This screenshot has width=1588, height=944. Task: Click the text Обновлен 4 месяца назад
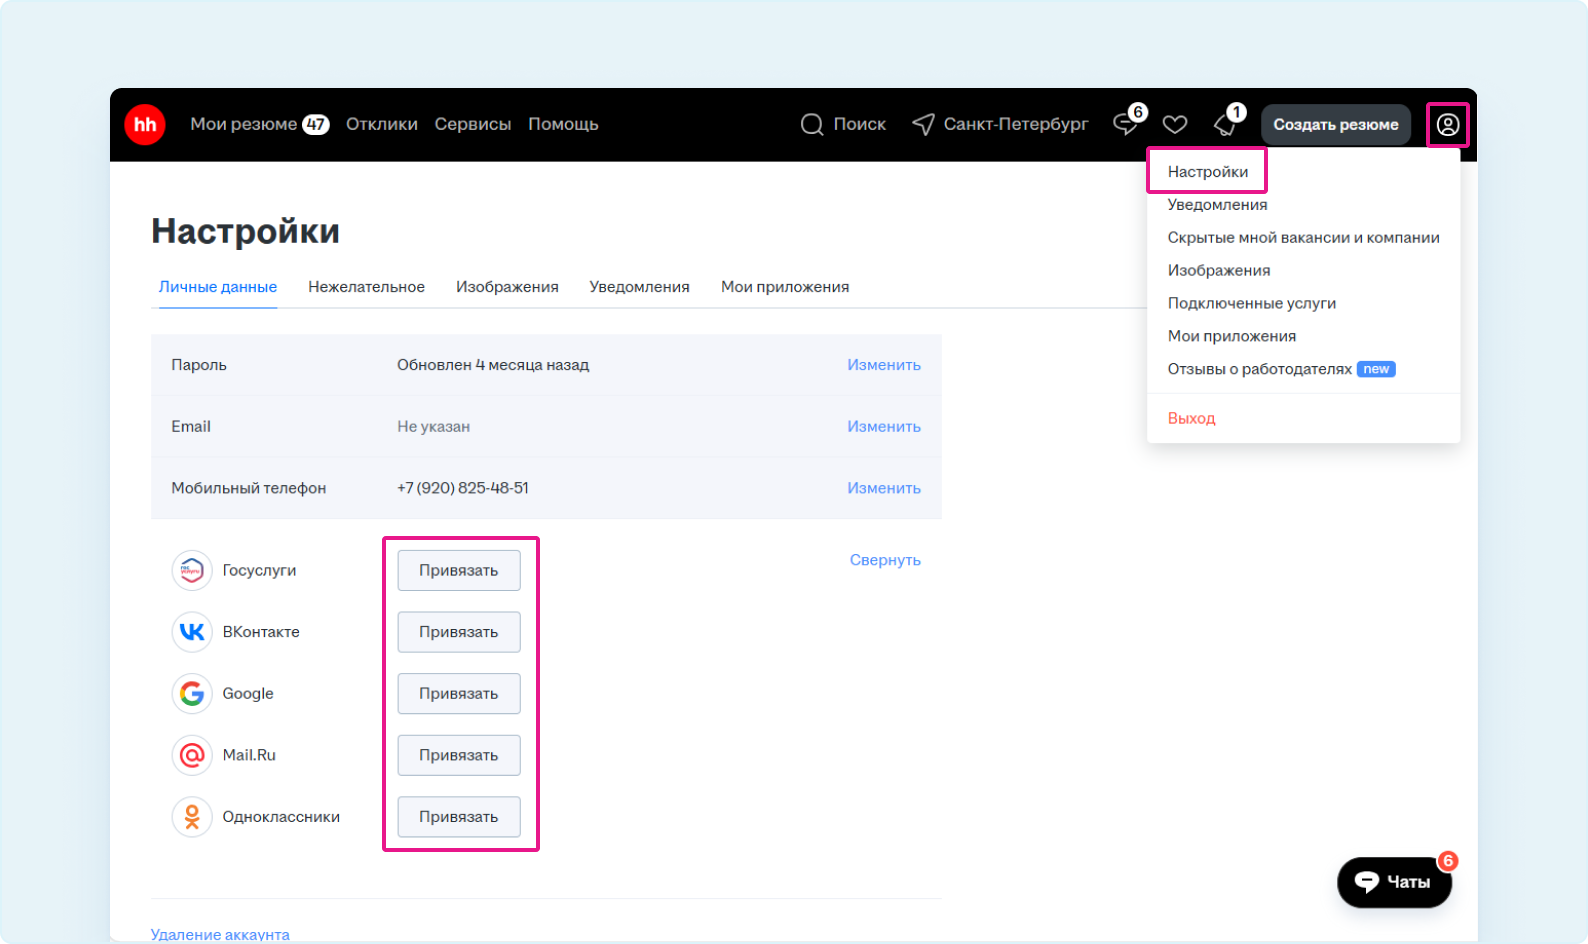pos(493,365)
